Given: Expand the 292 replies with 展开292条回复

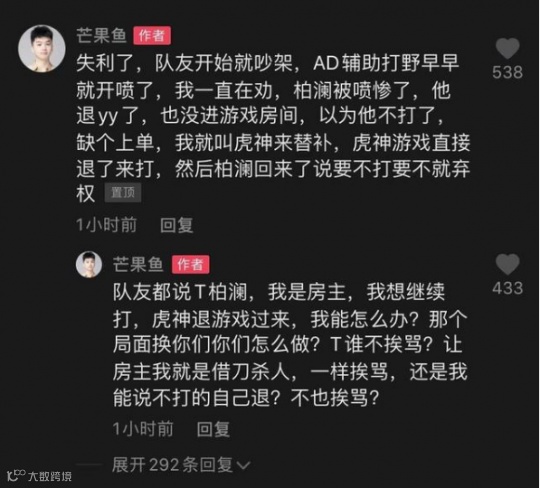Looking at the screenshot, I should click(181, 465).
